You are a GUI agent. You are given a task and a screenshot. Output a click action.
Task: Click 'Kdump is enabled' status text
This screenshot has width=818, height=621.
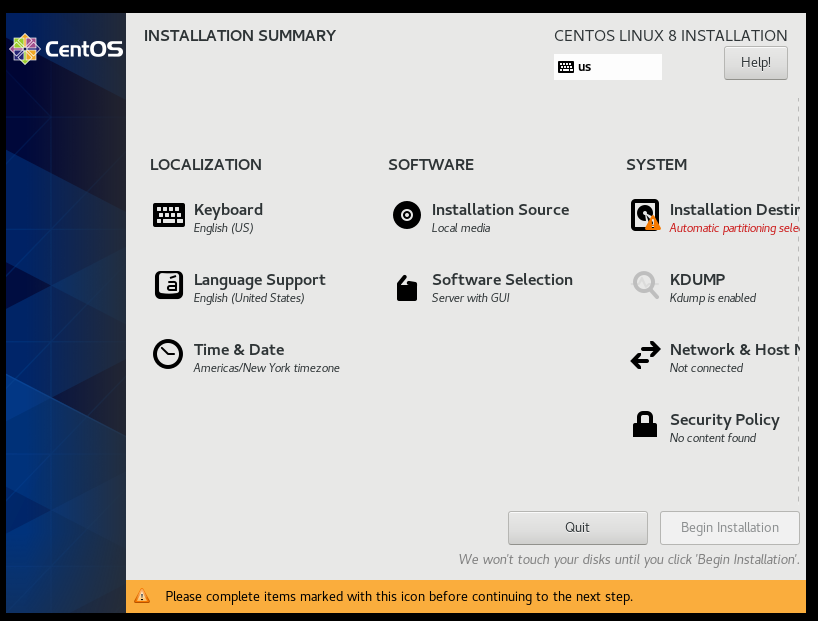tap(712, 298)
